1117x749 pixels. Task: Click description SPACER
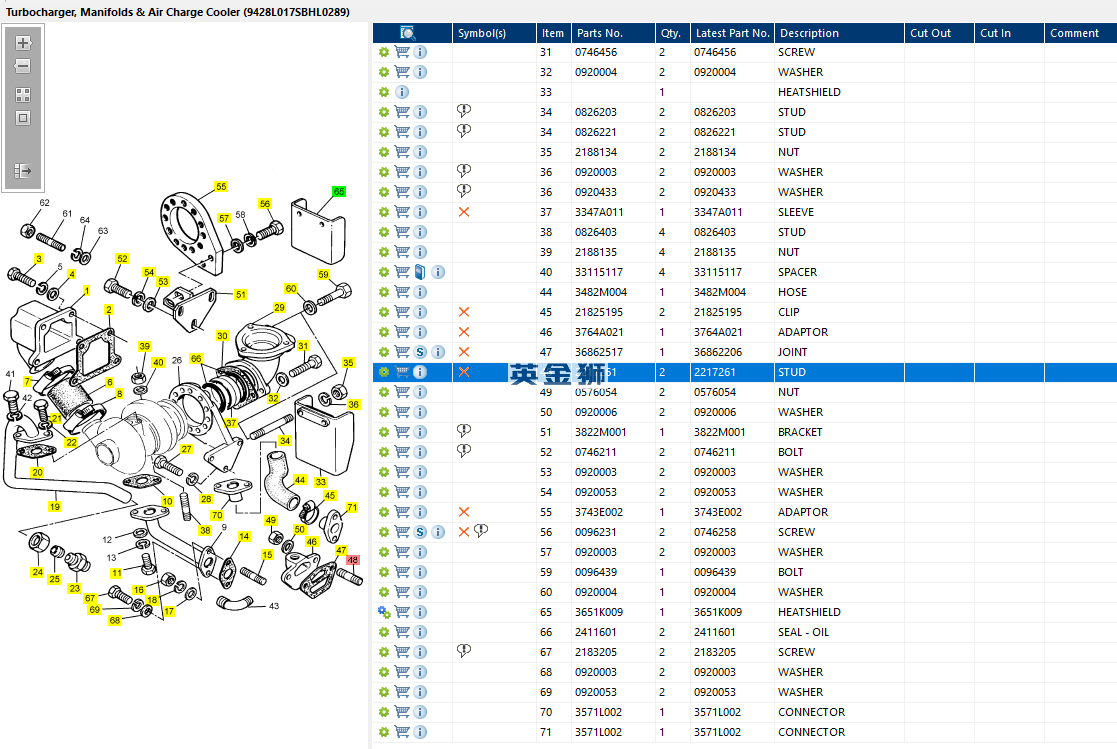pyautogui.click(x=798, y=272)
